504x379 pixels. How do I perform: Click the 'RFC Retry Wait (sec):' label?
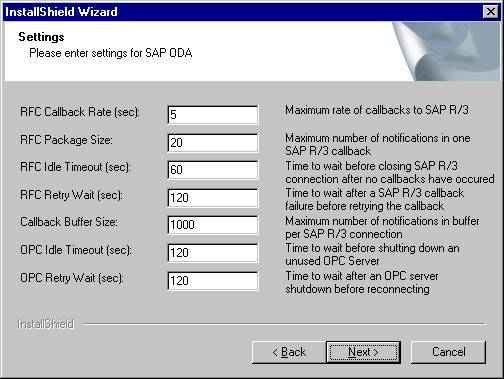pyautogui.click(x=71, y=195)
